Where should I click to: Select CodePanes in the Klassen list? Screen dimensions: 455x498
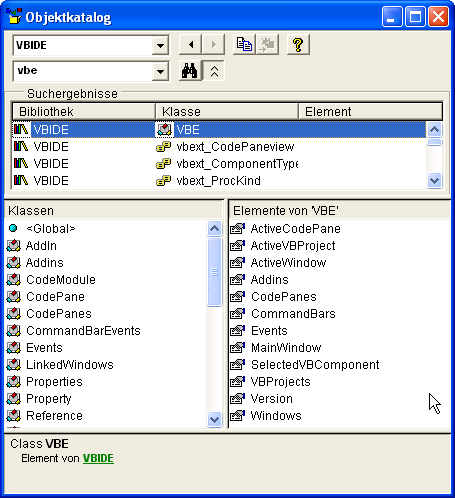pos(59,314)
